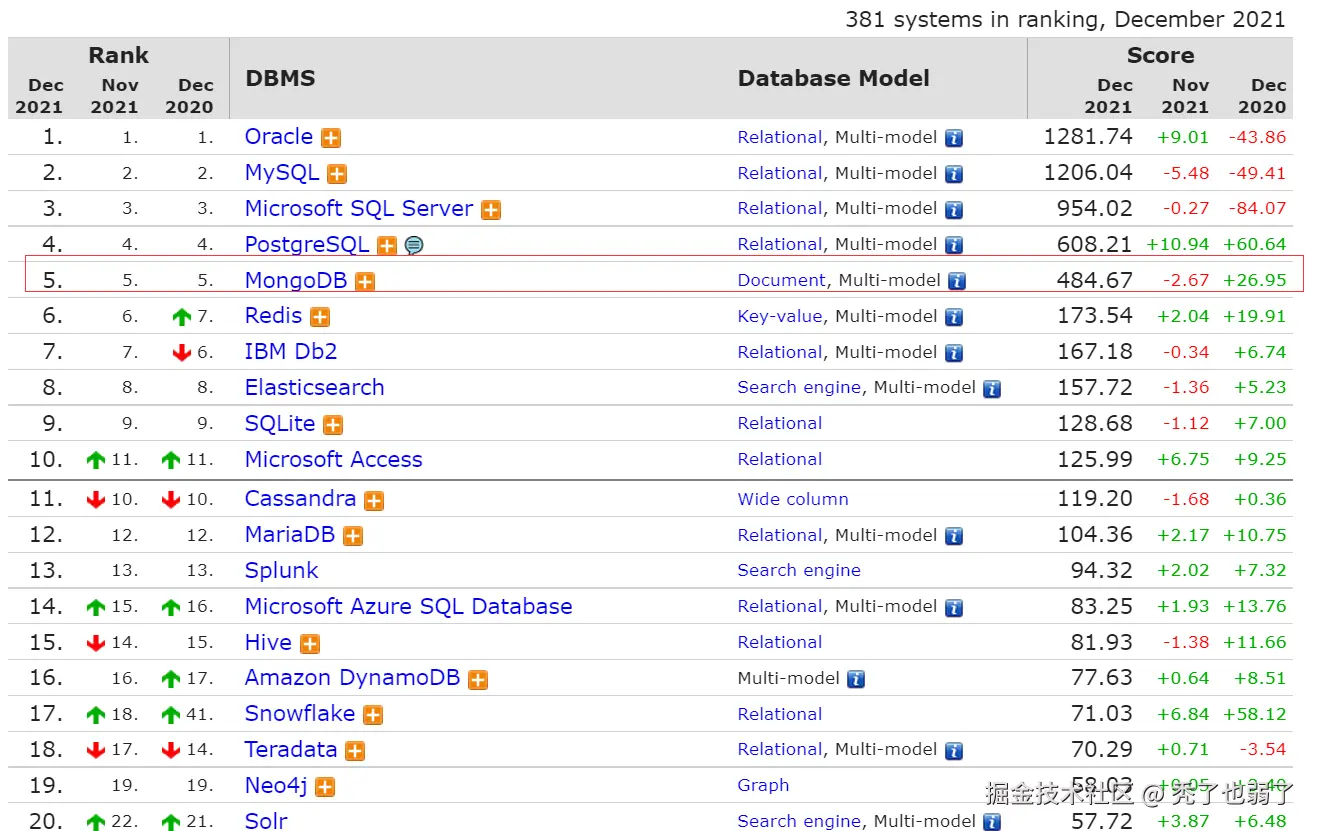Show multi-model info icon for Elasticsearch
This screenshot has width=1319, height=831.
click(x=991, y=388)
